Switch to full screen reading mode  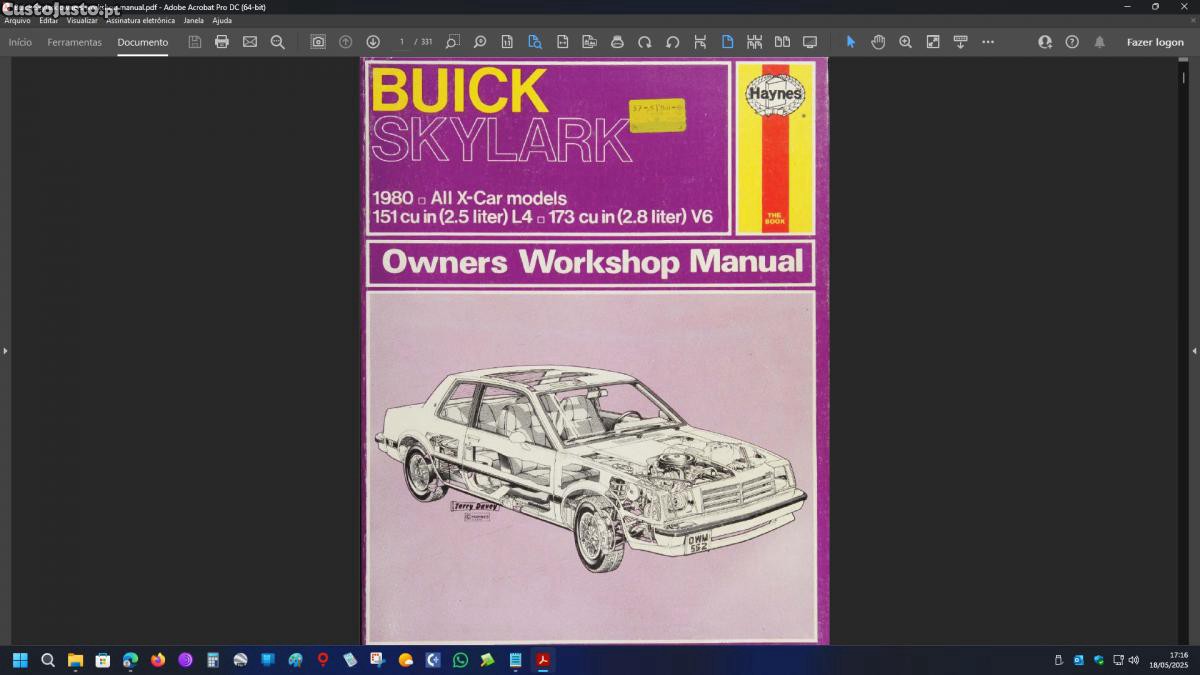click(x=810, y=42)
